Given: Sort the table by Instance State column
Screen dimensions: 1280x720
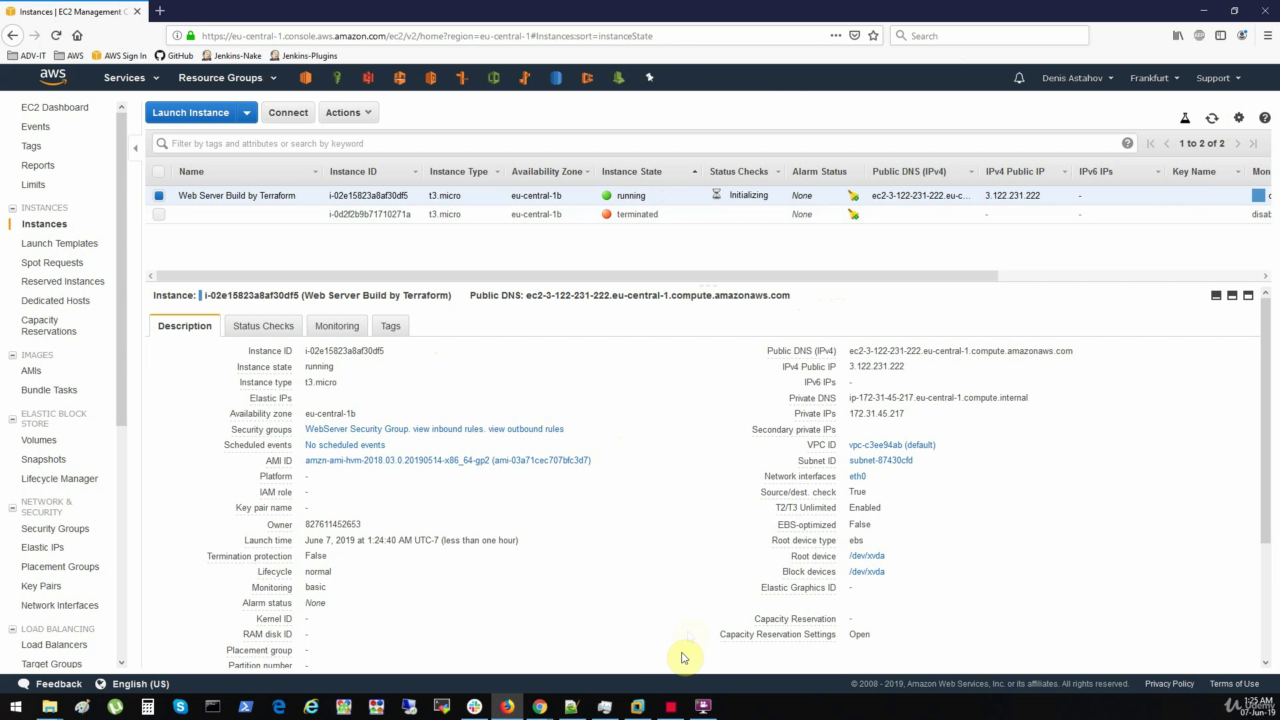Looking at the screenshot, I should 632,172.
